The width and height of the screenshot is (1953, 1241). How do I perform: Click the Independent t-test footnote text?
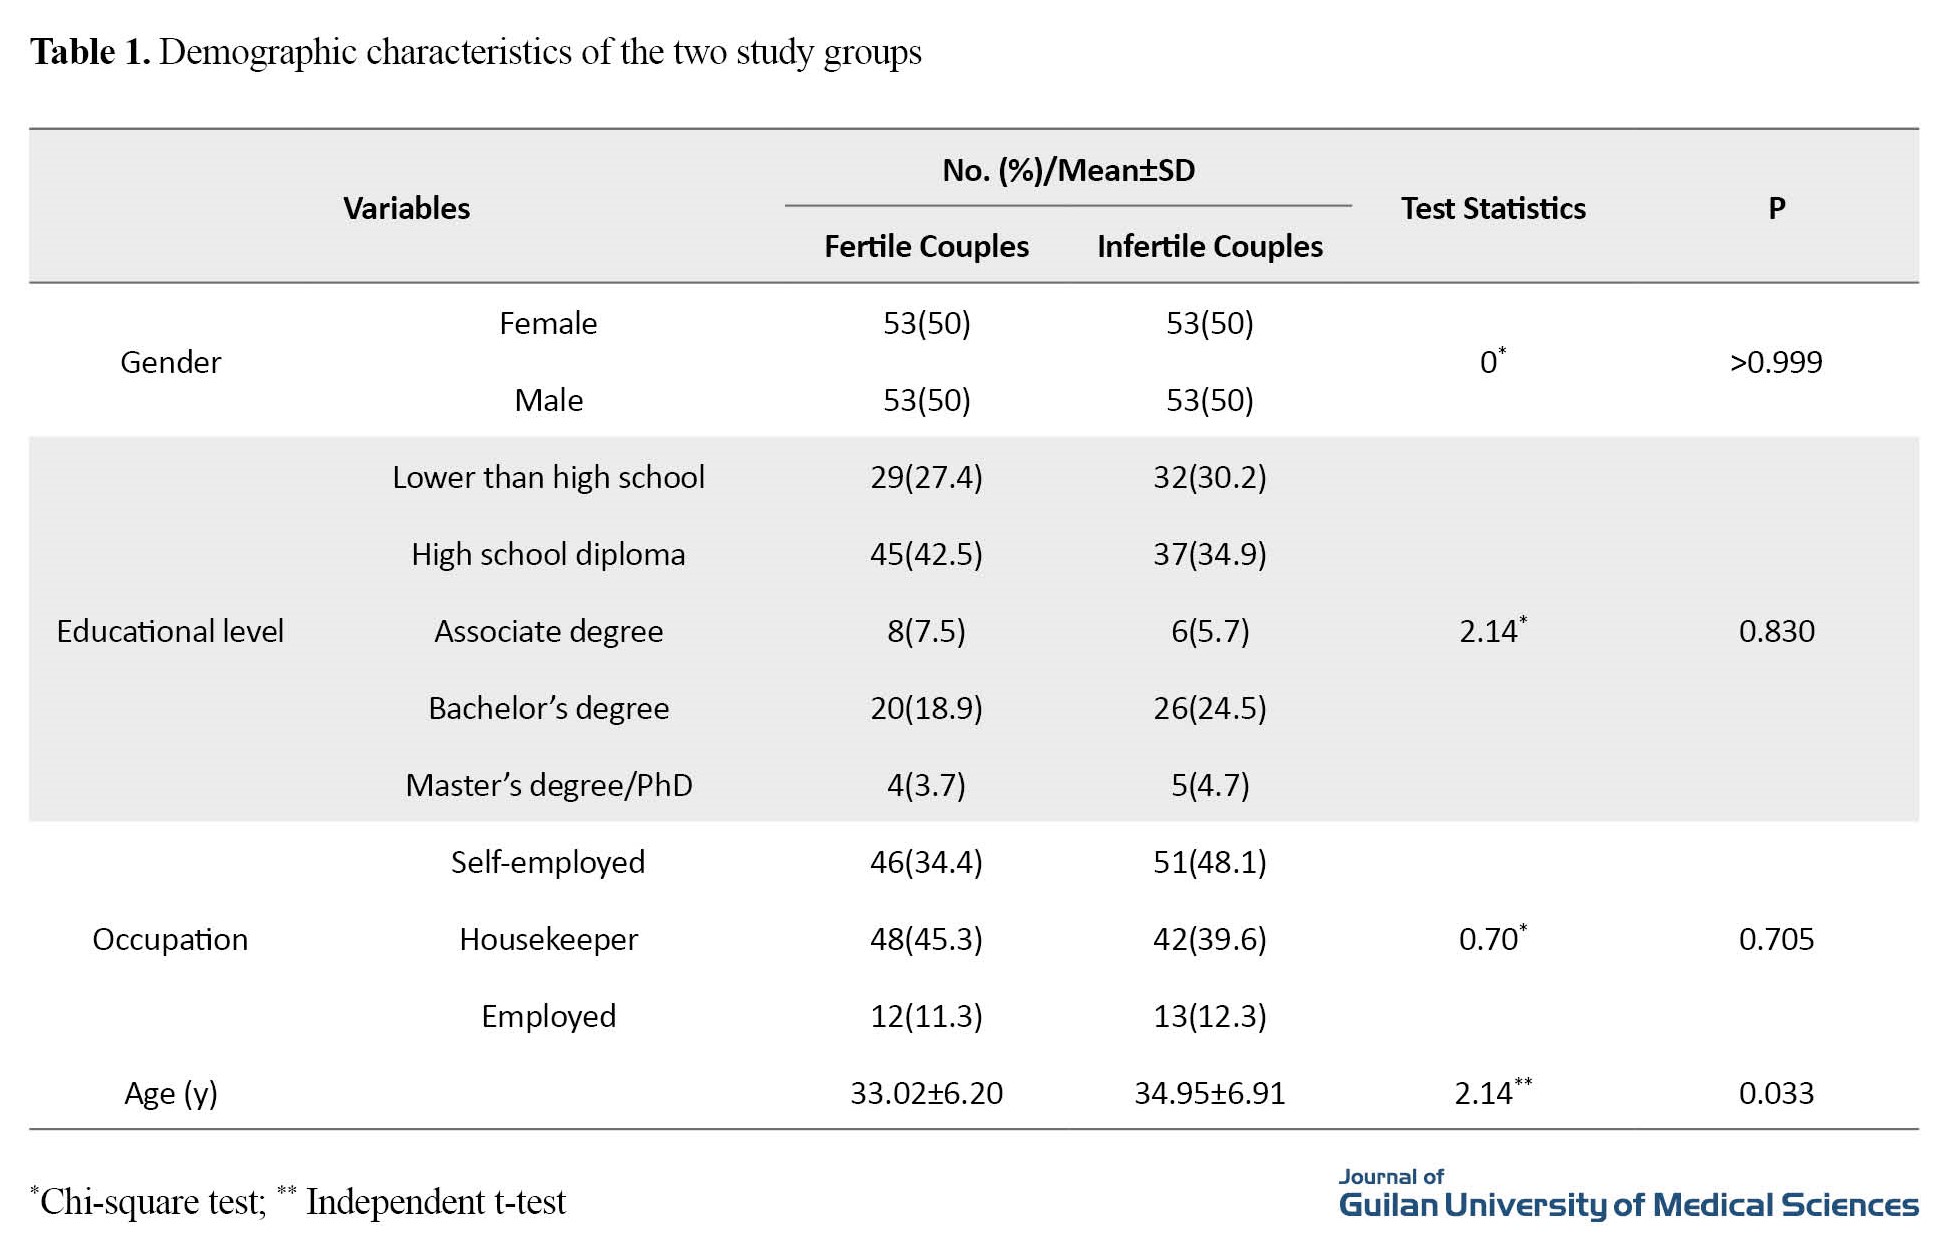(435, 1201)
